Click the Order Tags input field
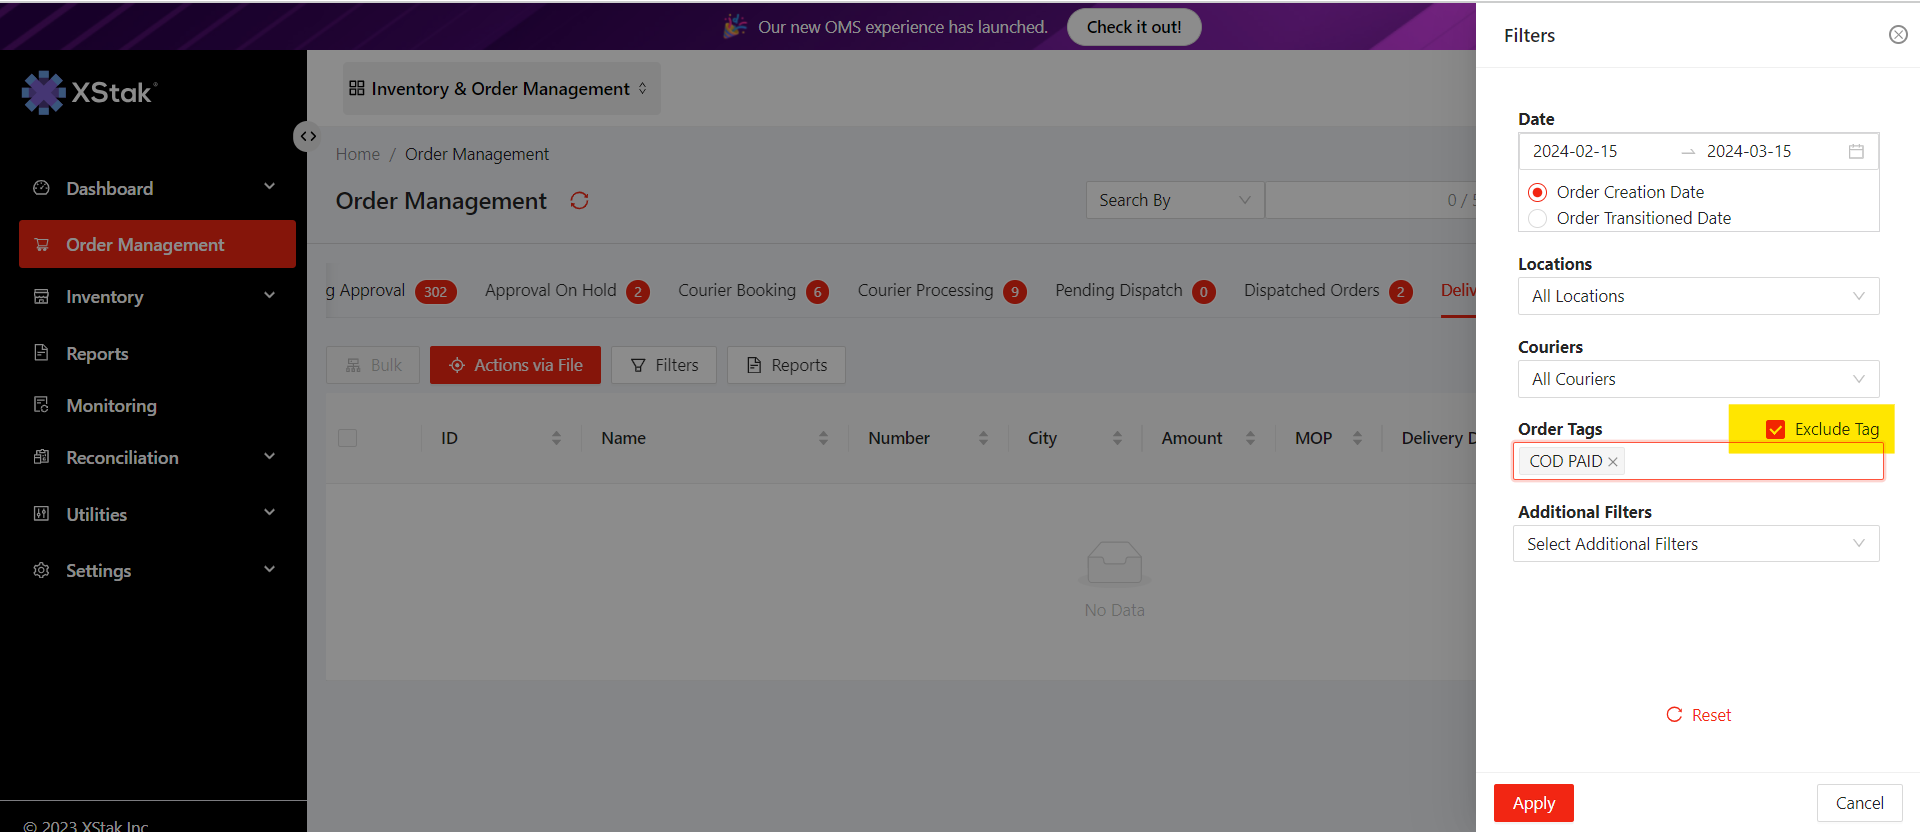1920x832 pixels. click(1750, 462)
